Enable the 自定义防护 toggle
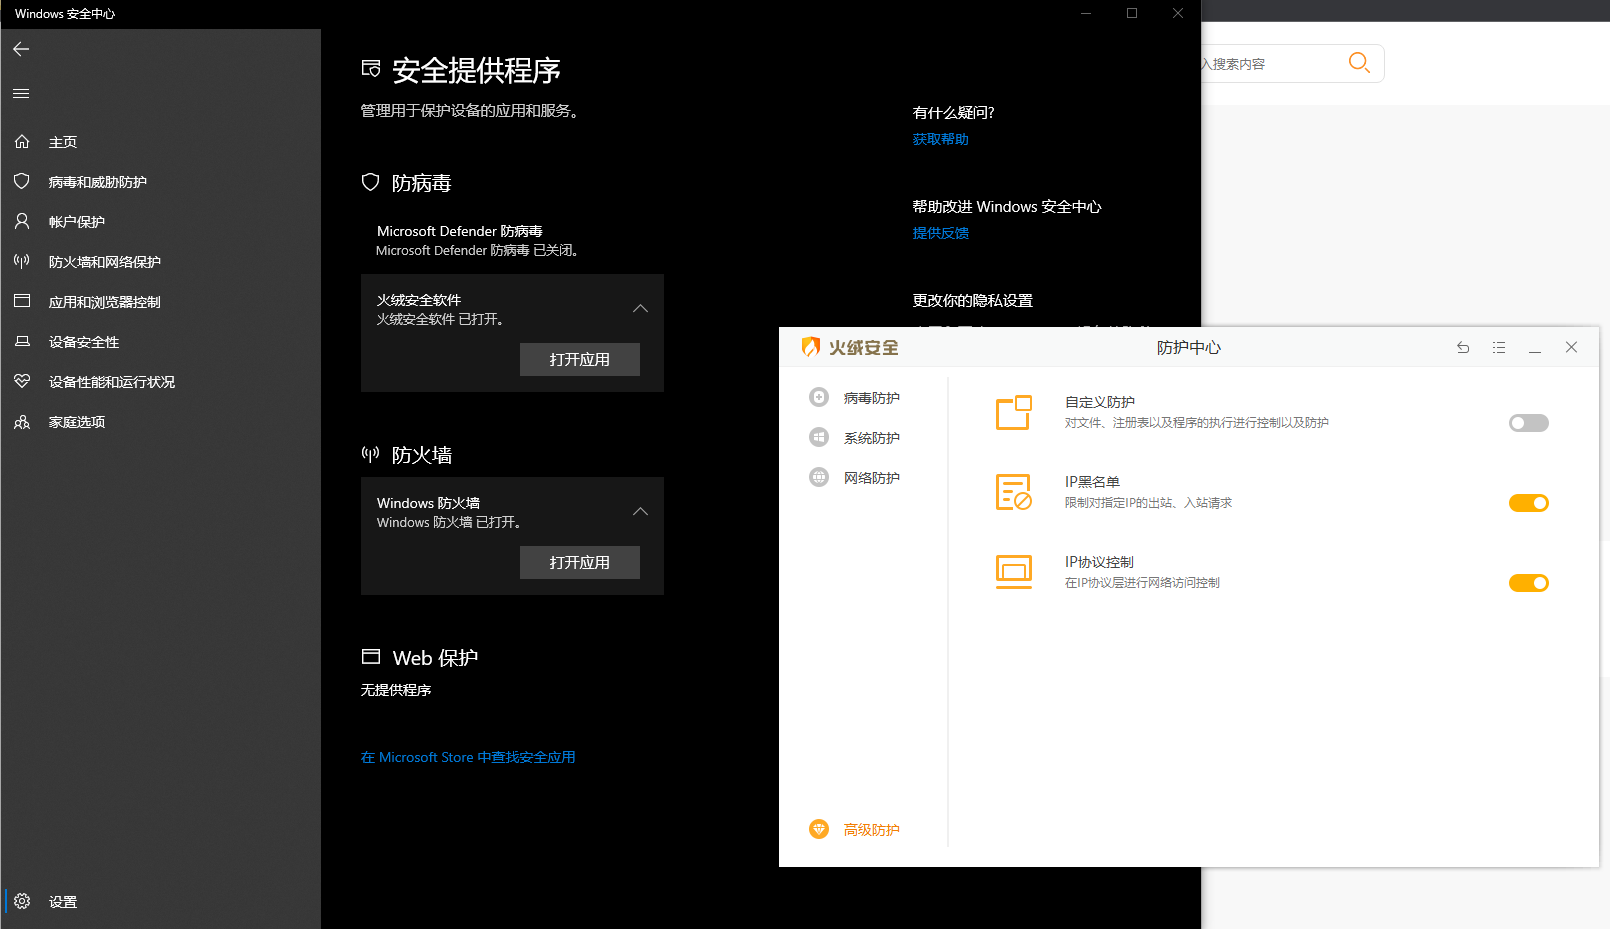 tap(1528, 423)
